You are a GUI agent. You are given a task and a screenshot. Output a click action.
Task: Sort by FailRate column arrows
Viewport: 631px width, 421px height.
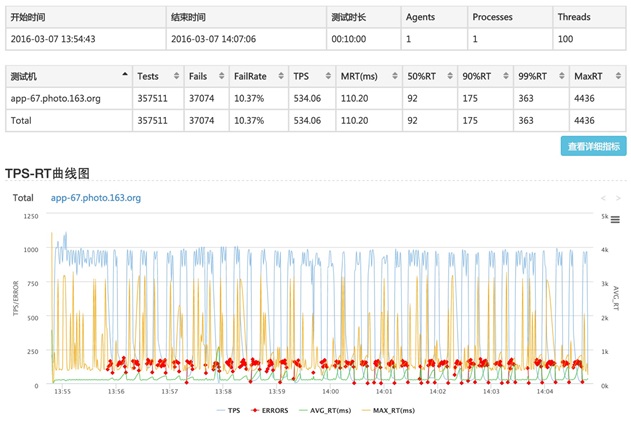(281, 76)
